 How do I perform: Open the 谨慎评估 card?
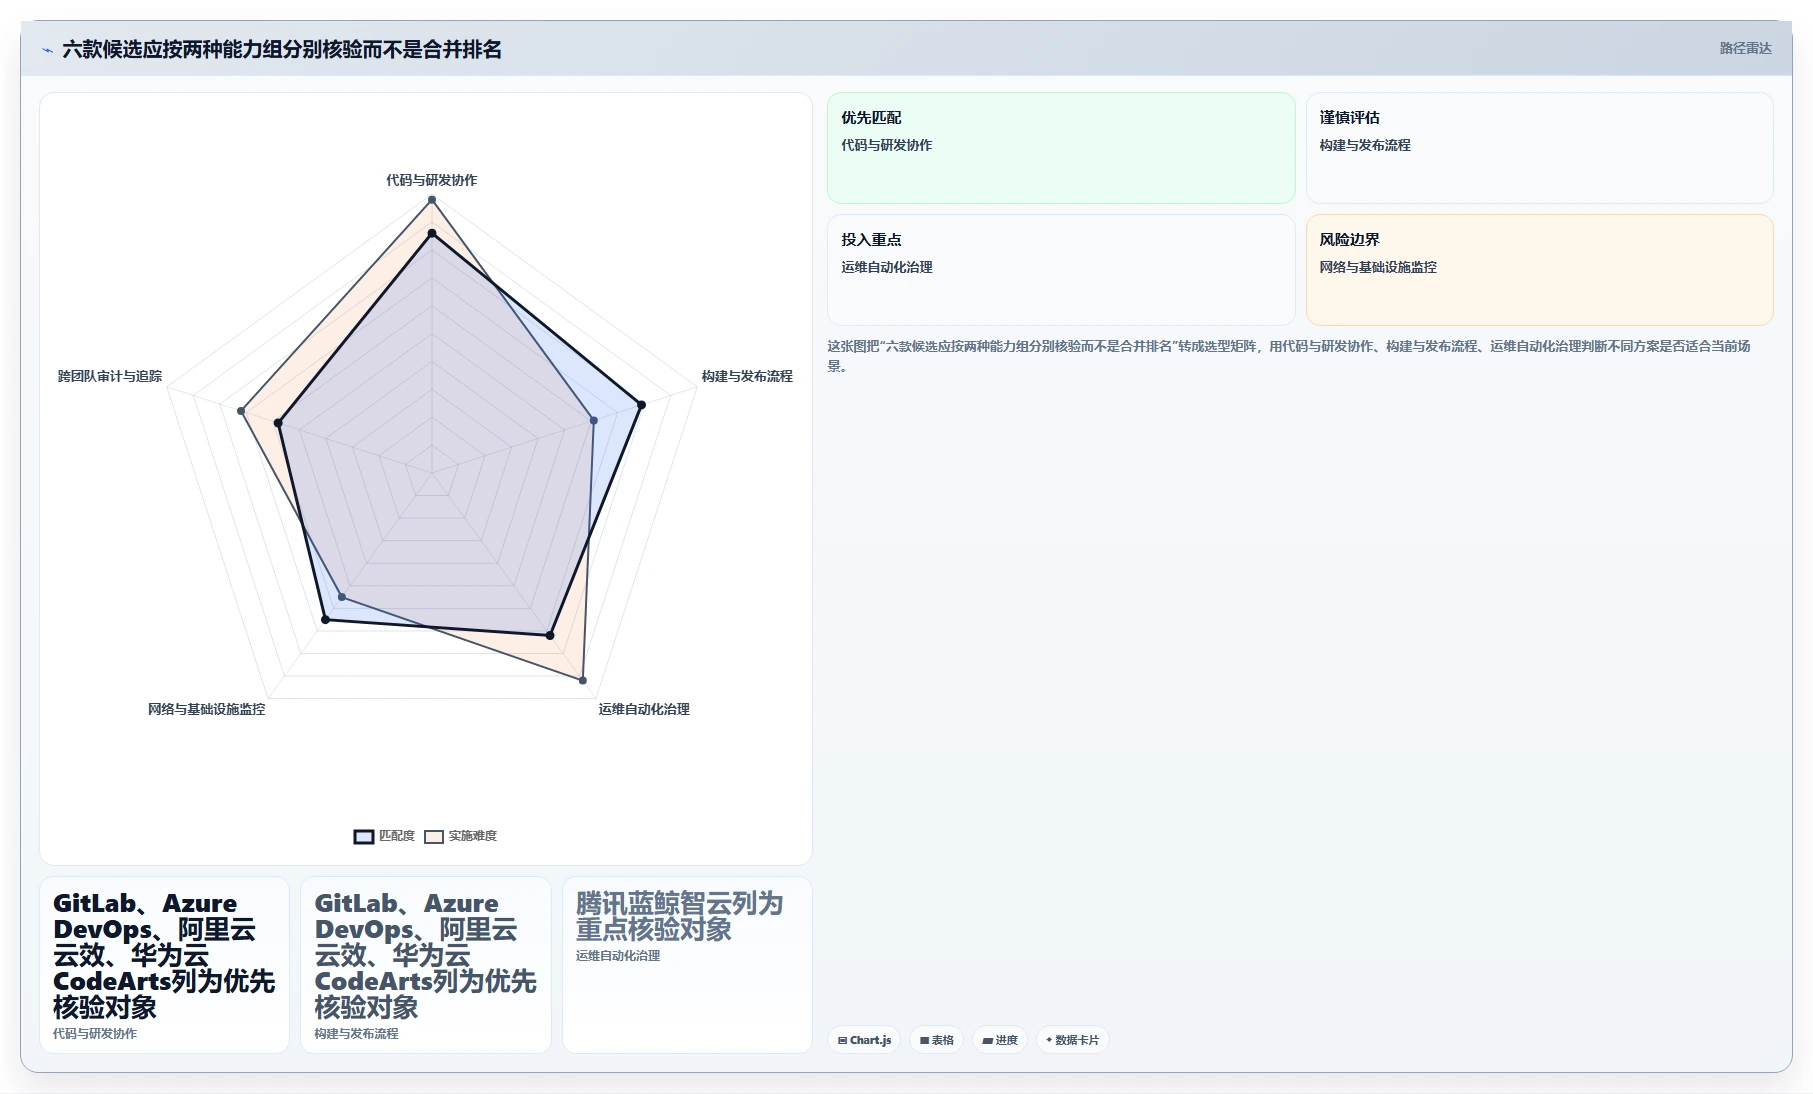[1539, 148]
